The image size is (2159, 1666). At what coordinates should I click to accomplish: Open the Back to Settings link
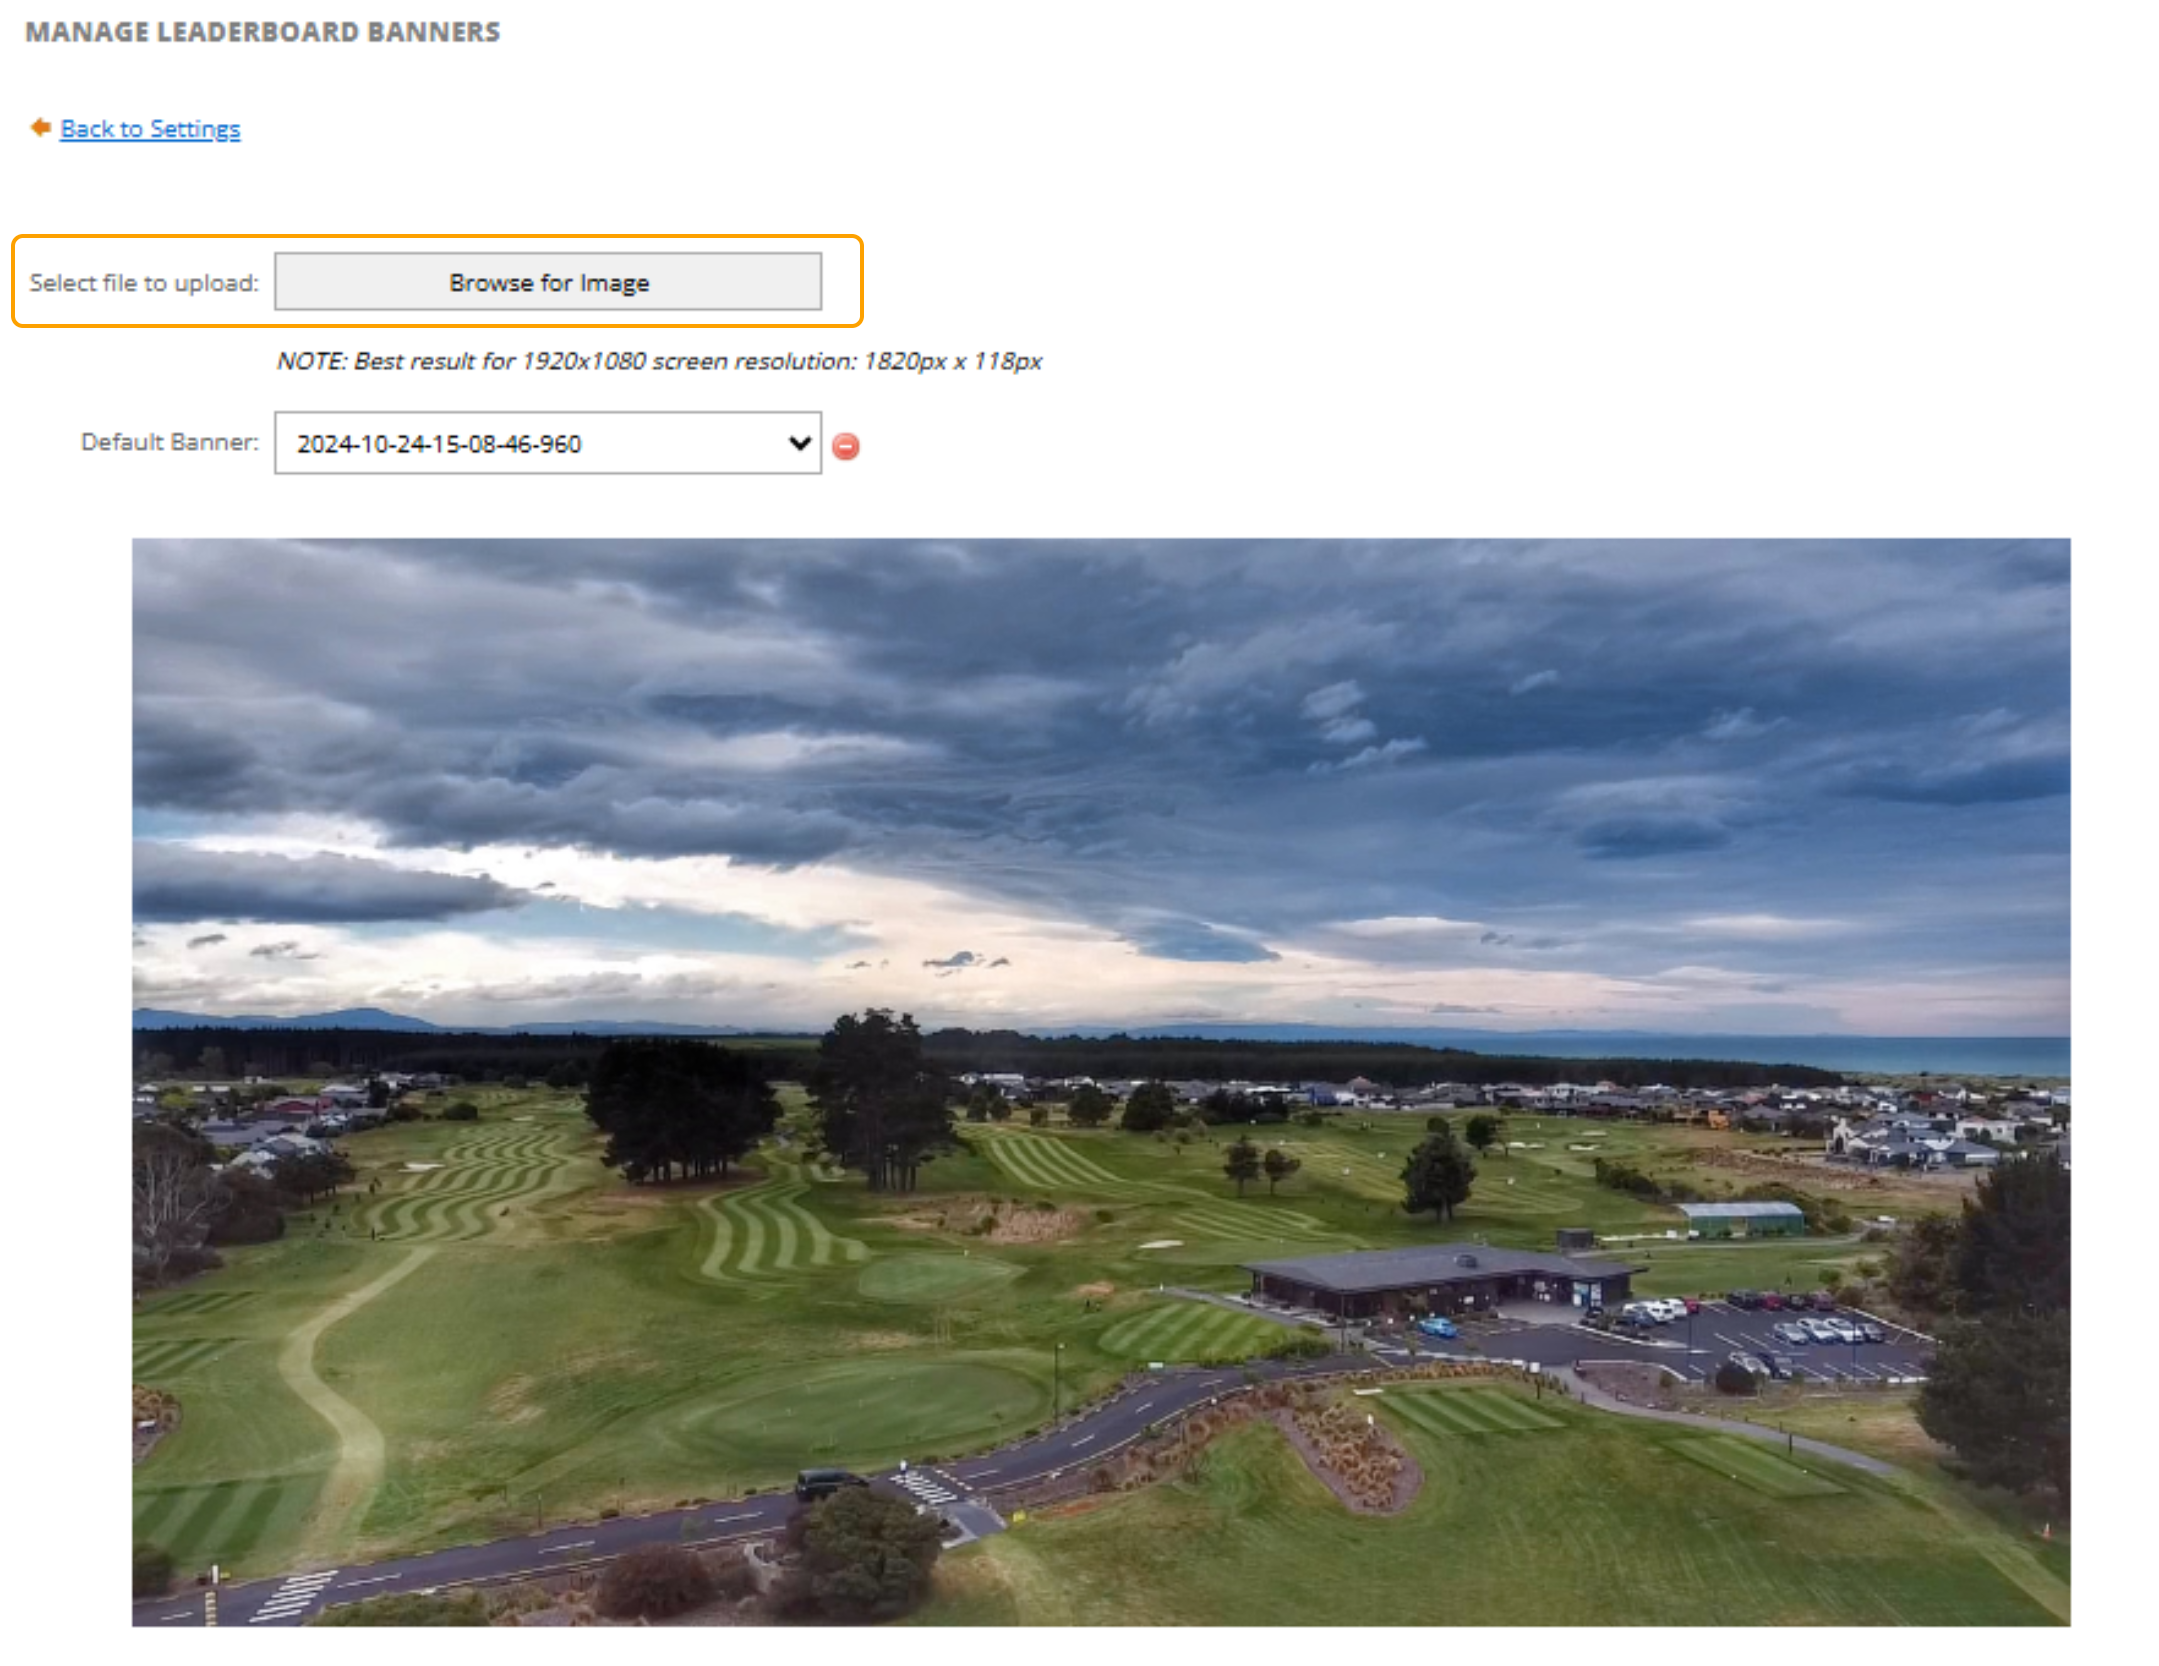pyautogui.click(x=150, y=129)
